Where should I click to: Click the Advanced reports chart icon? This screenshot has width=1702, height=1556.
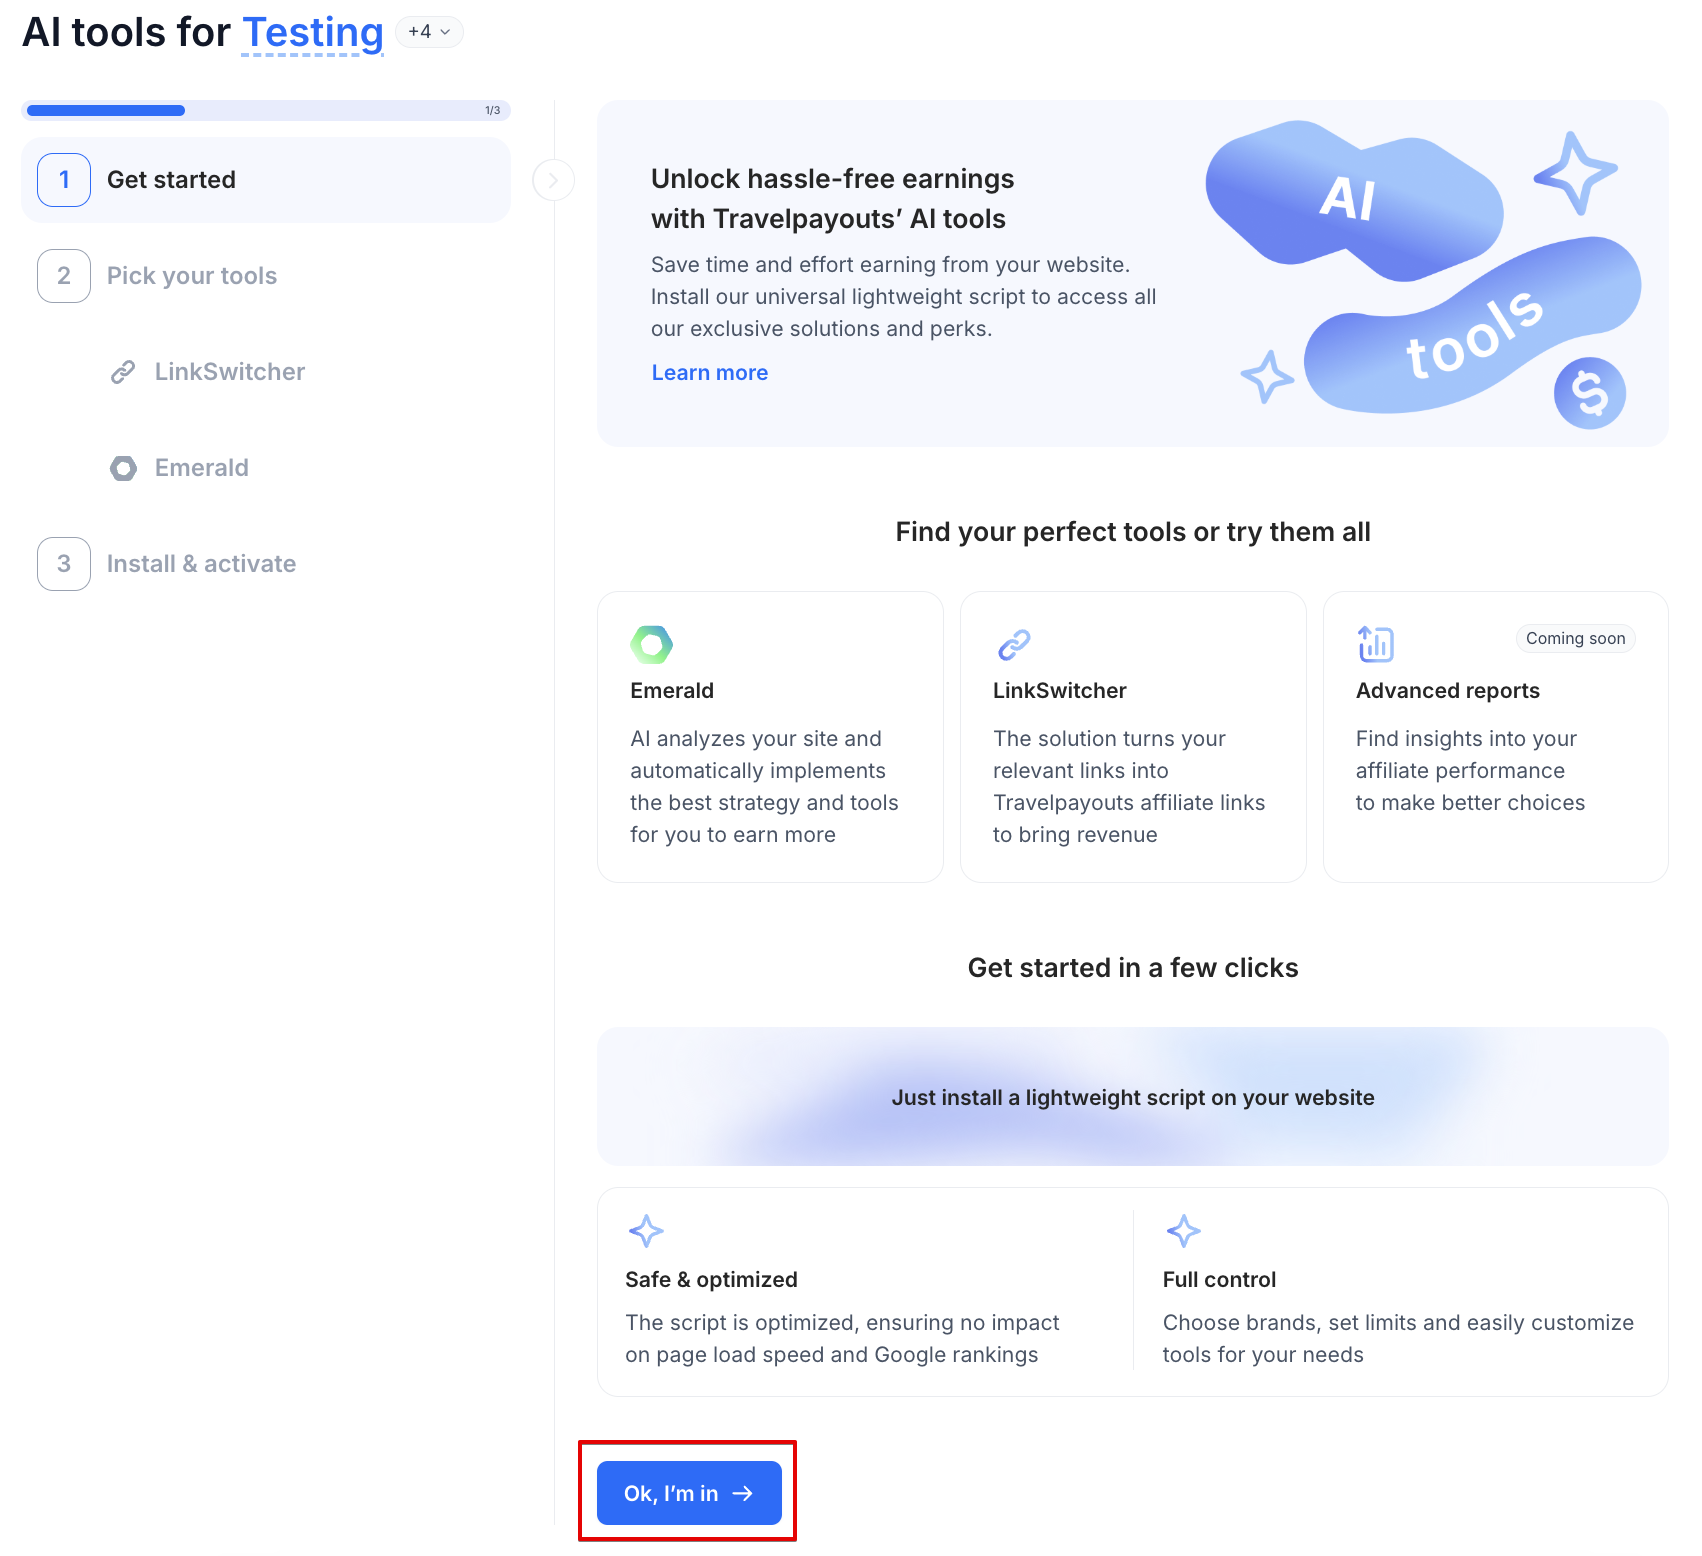[1376, 644]
